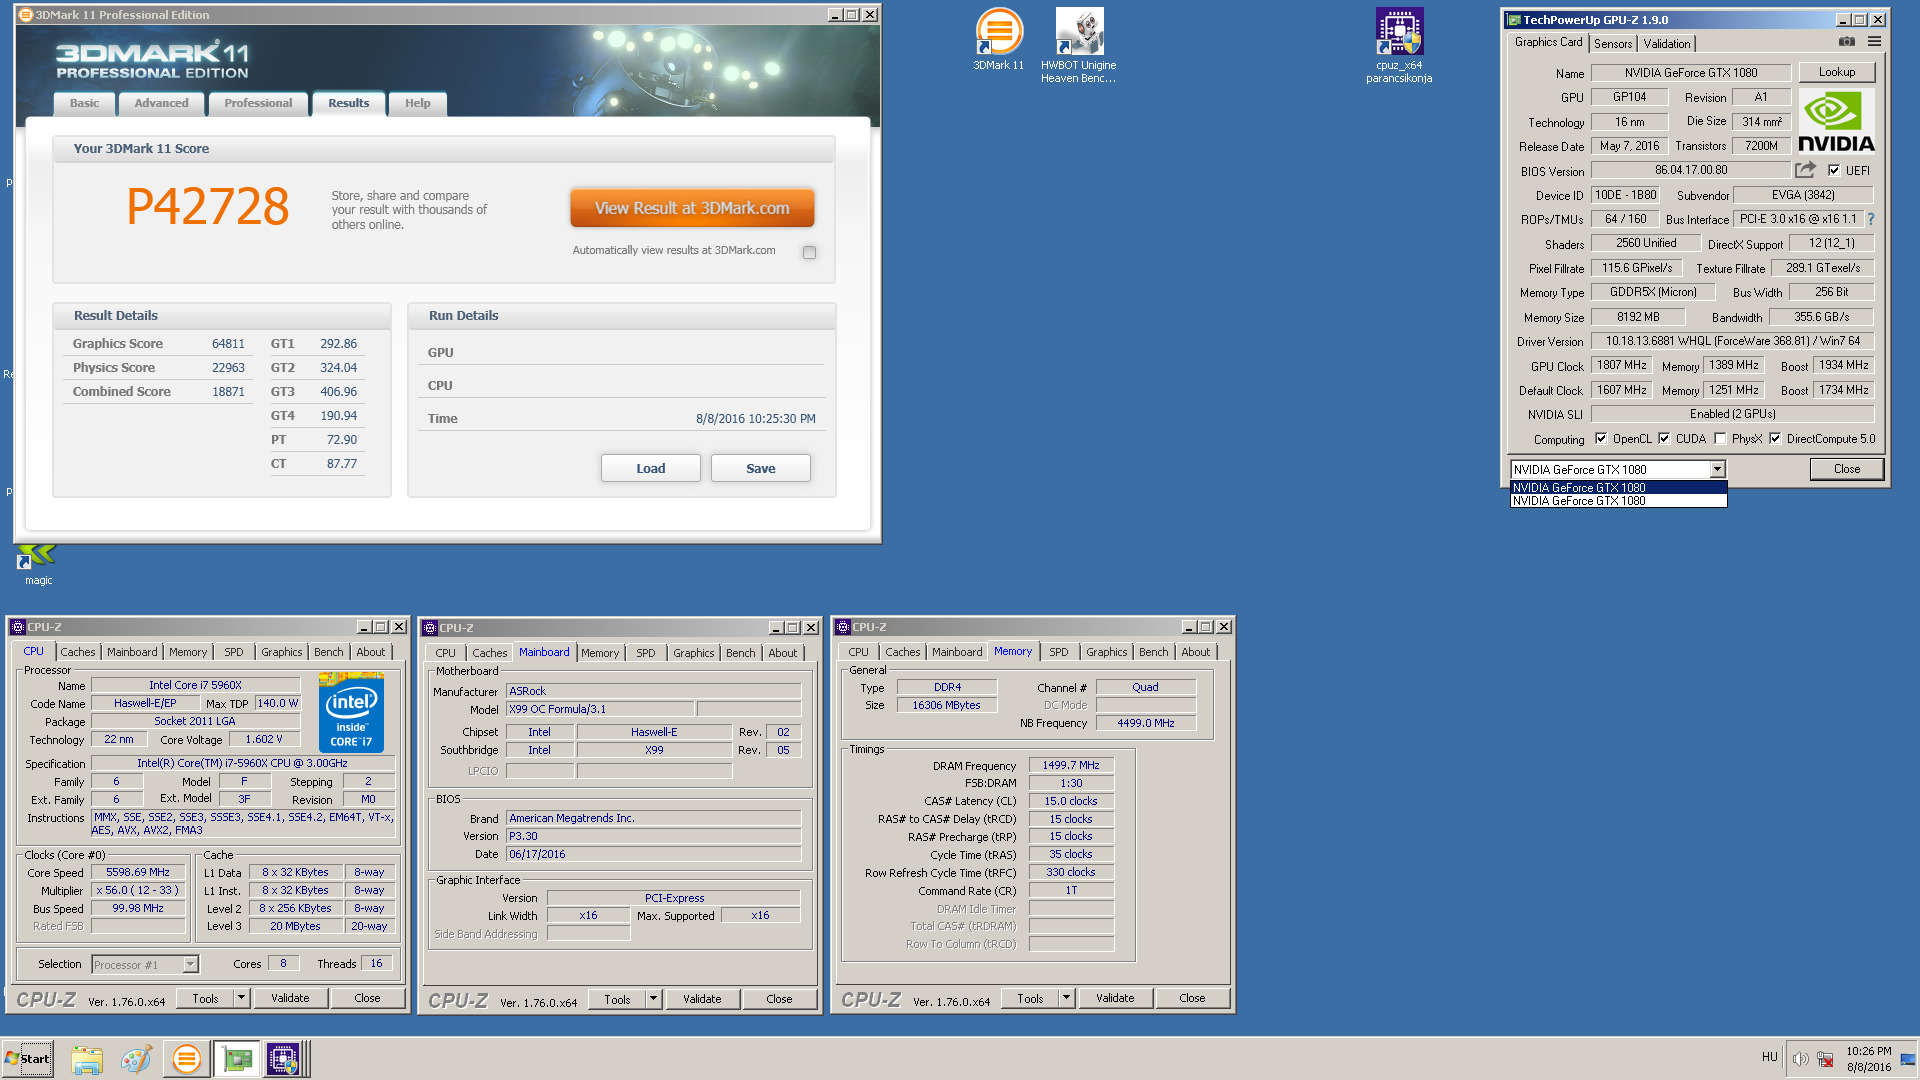
Task: Expand the Processor #1 selection dropdown
Action: click(x=190, y=964)
